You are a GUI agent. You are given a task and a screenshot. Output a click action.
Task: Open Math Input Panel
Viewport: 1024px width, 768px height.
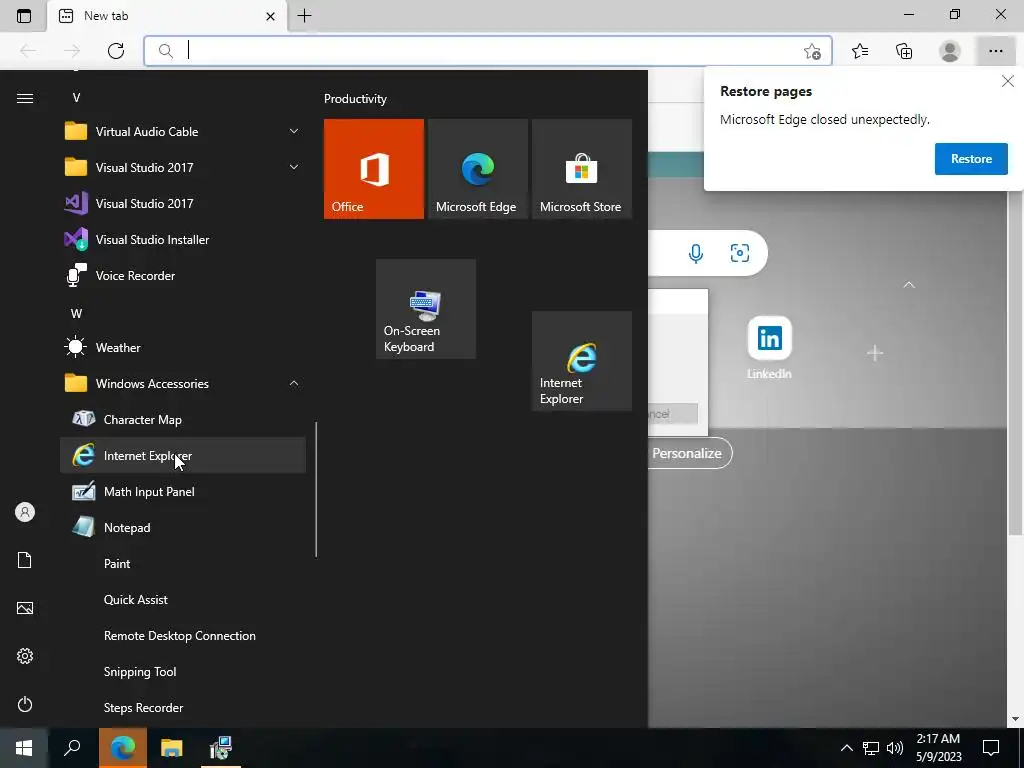pos(183,492)
